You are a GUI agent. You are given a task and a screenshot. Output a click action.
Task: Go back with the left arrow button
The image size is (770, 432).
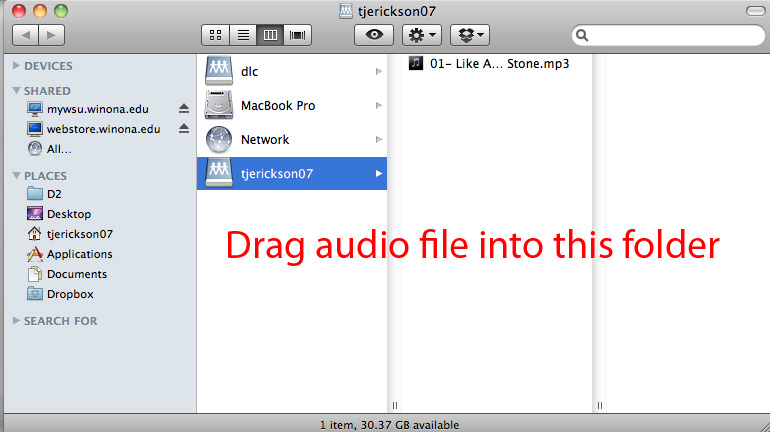(x=24, y=35)
